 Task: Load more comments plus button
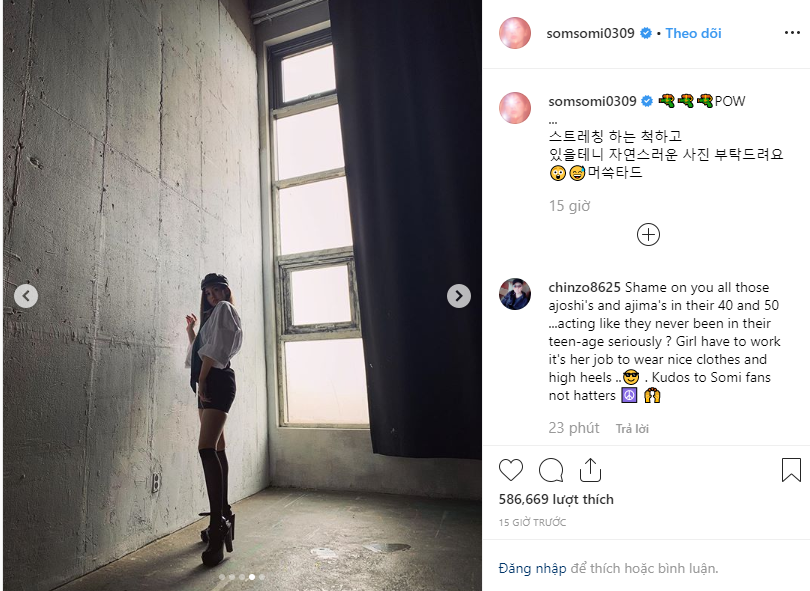pos(648,235)
